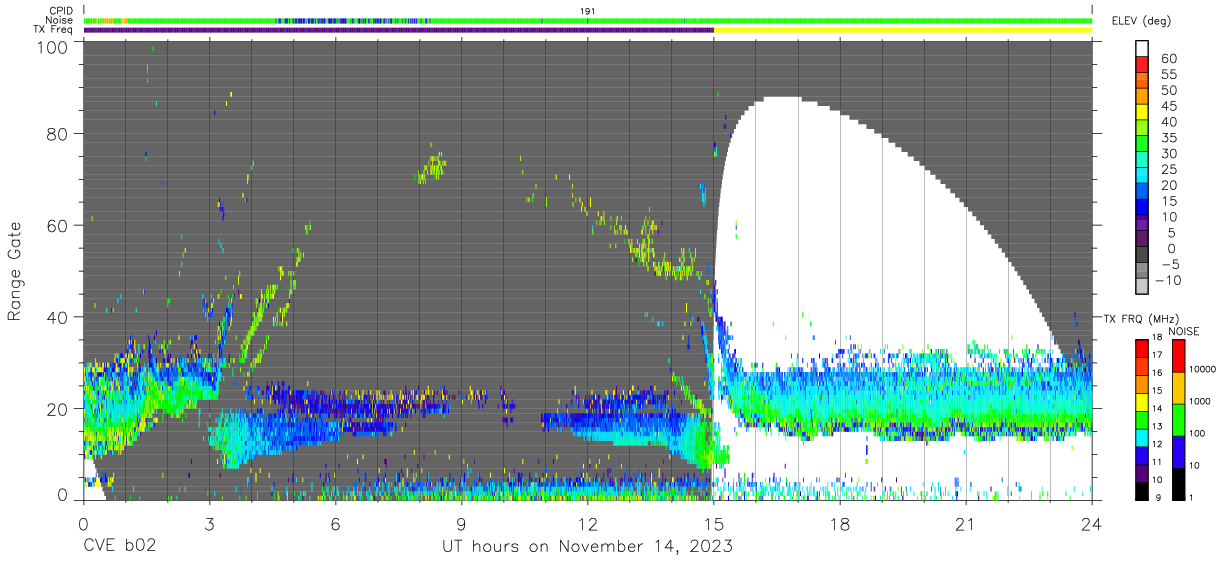Click the purple segment of TX Freq bar
This screenshot has width=1228, height=567.
[398, 30]
